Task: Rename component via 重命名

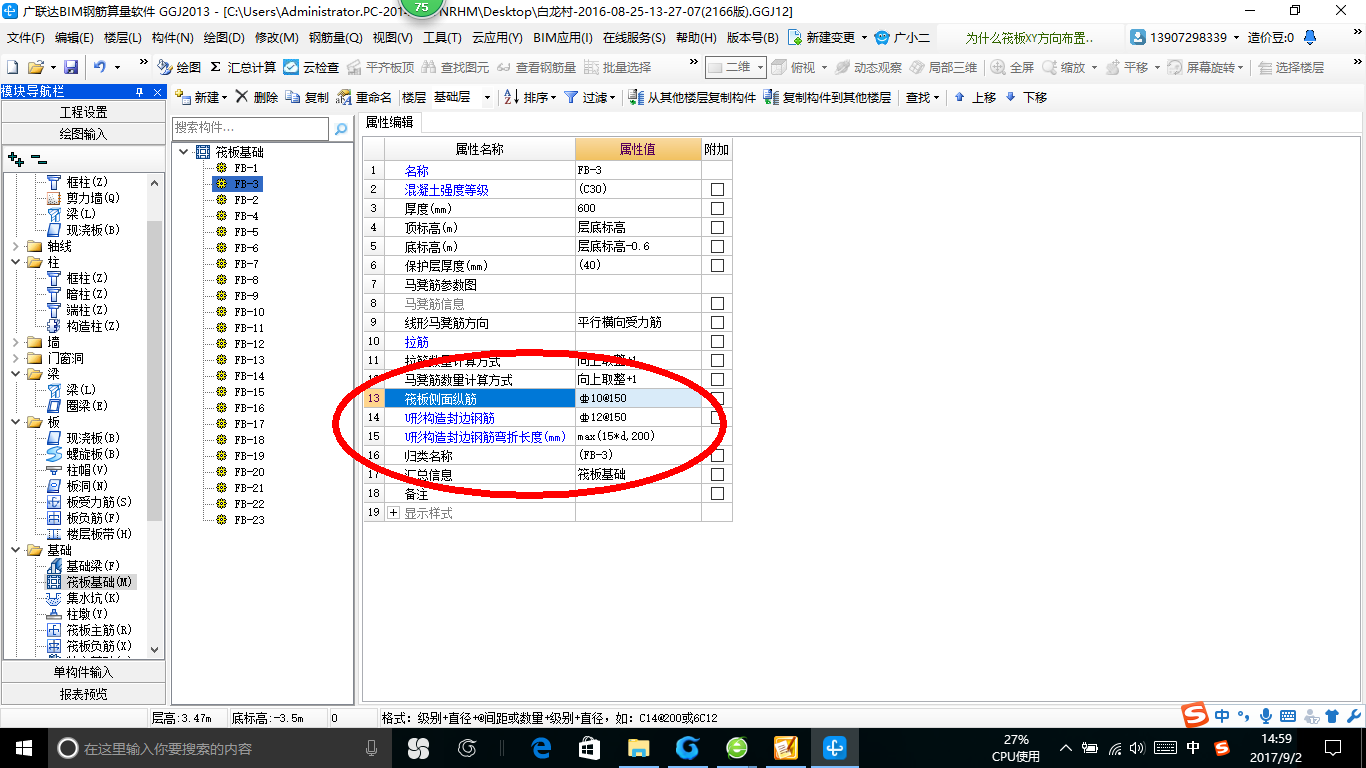Action: (x=365, y=97)
